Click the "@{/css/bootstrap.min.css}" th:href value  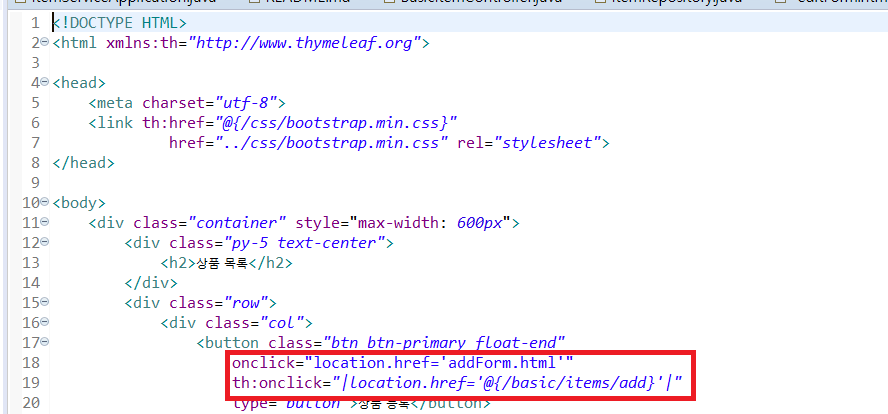coord(338,123)
